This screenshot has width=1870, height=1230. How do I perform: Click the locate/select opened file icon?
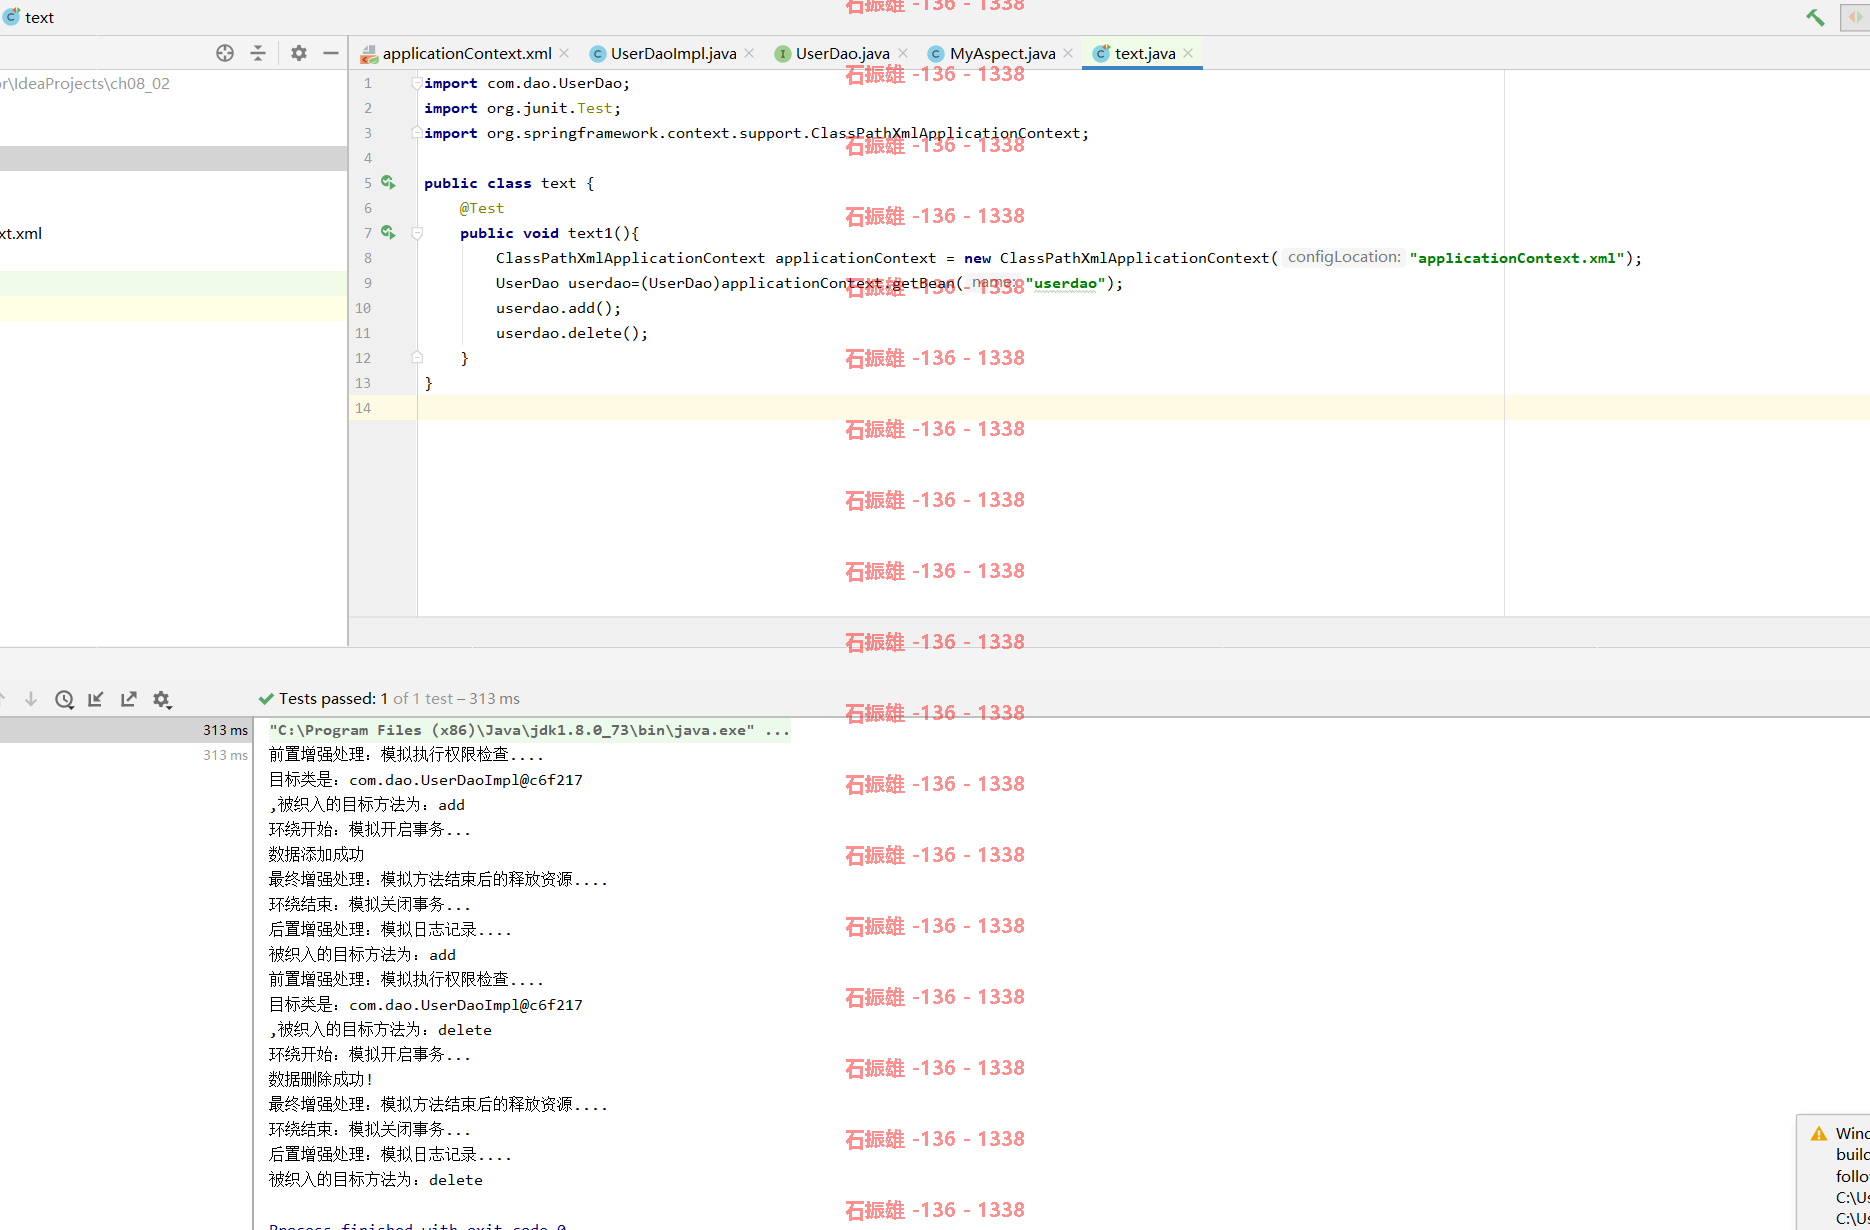(225, 53)
